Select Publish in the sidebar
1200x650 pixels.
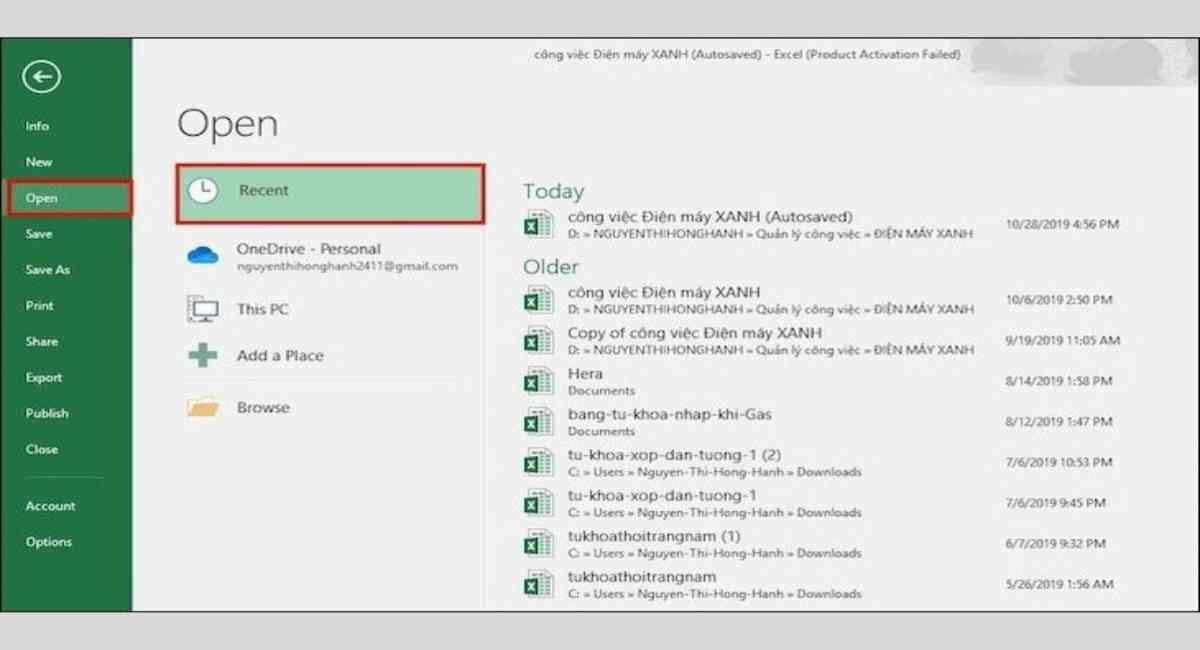coord(47,414)
